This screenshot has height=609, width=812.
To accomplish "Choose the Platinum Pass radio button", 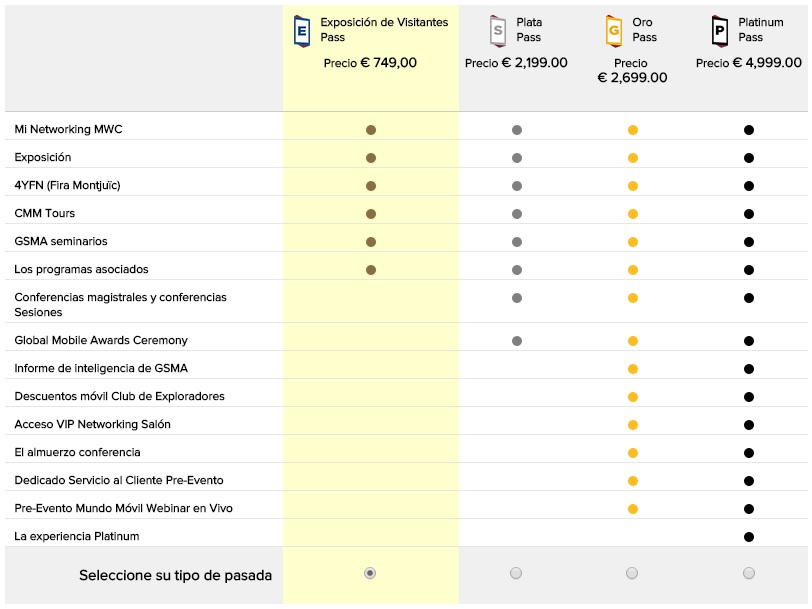I will click(x=749, y=573).
